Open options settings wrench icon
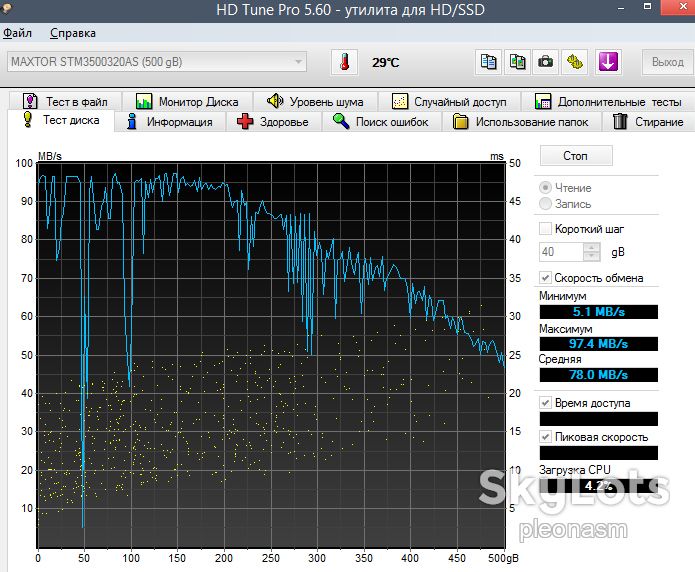The height and width of the screenshot is (572, 695). point(574,62)
